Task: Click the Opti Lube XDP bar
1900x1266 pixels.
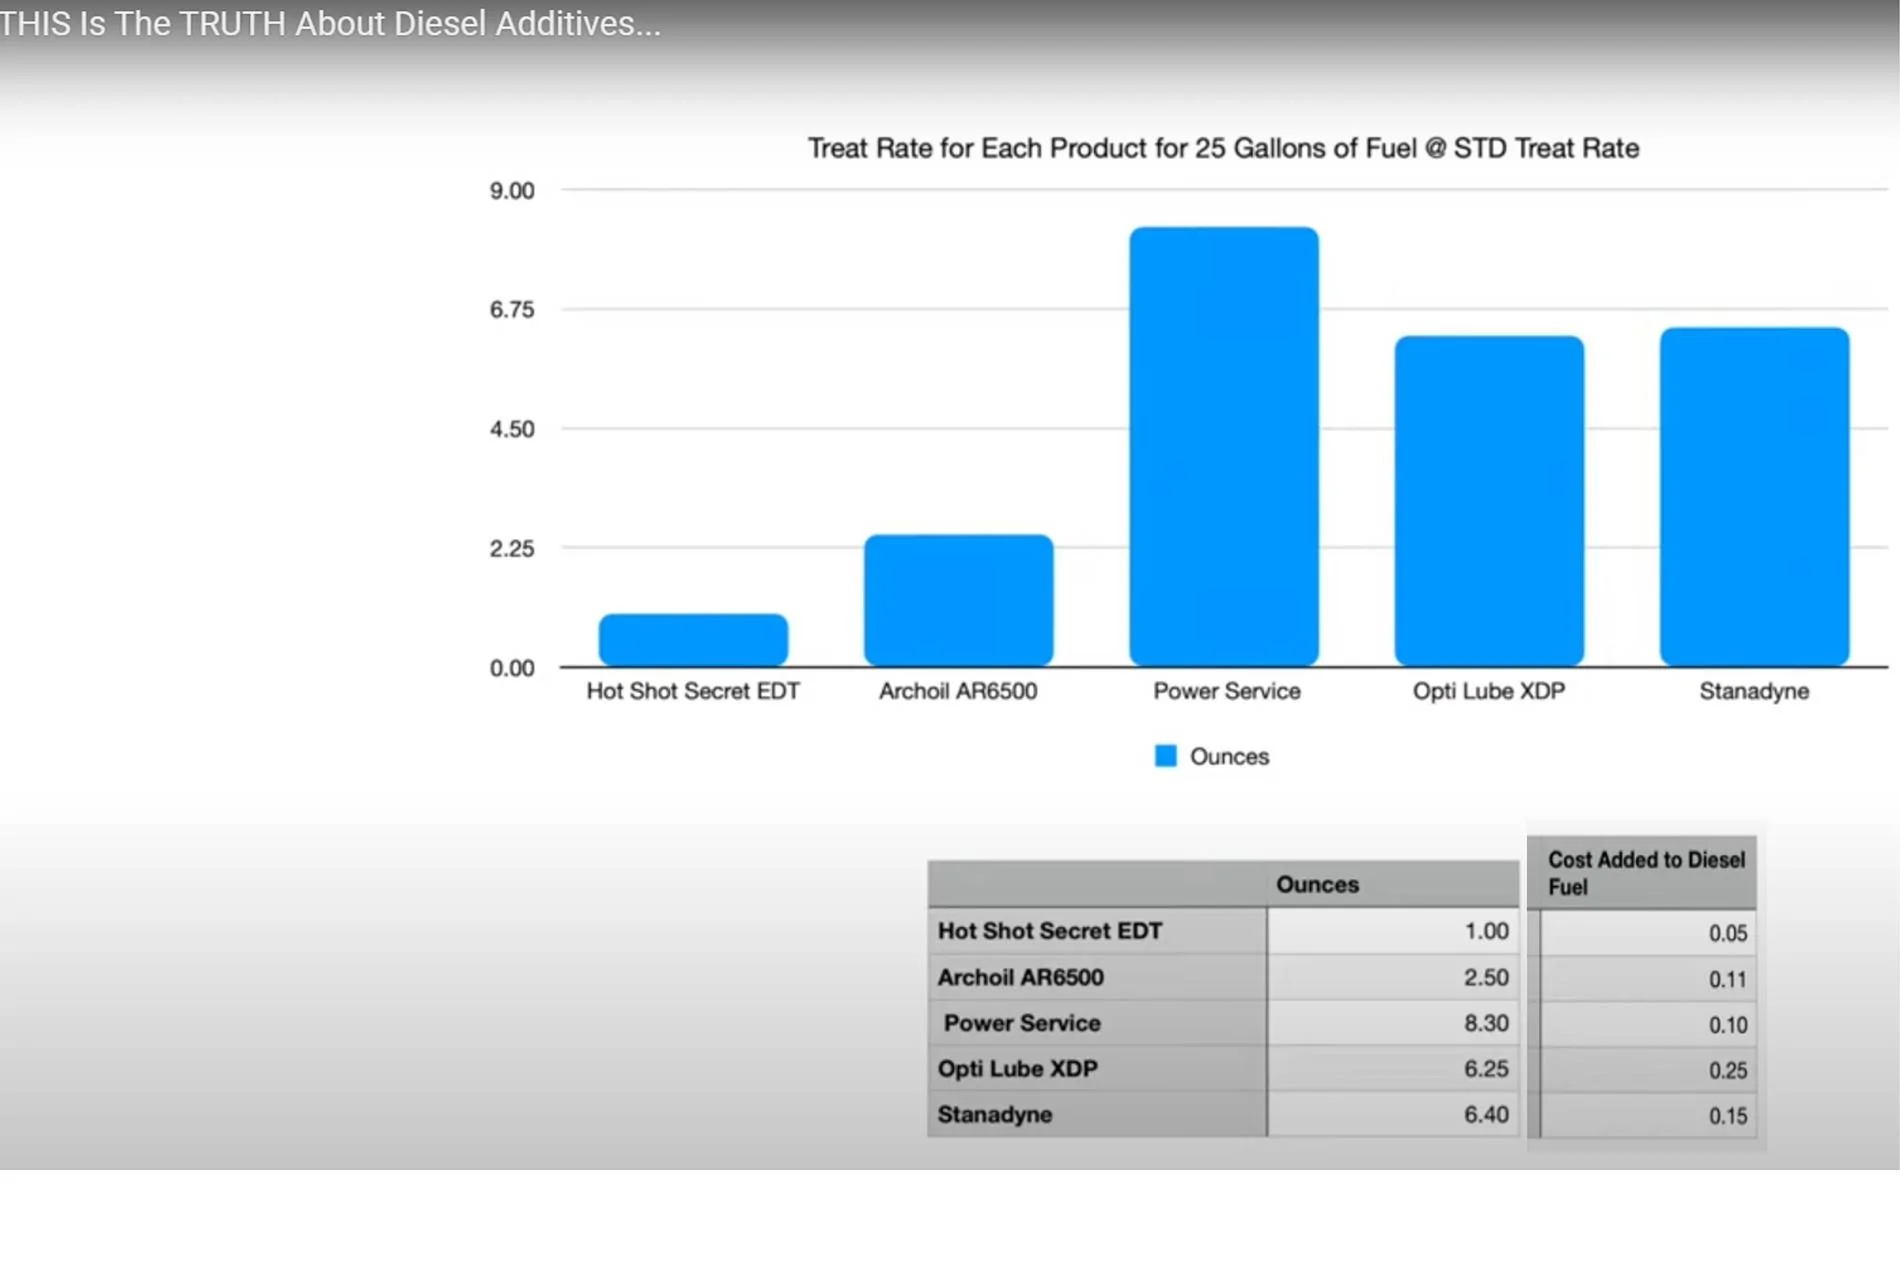Action: 1489,501
